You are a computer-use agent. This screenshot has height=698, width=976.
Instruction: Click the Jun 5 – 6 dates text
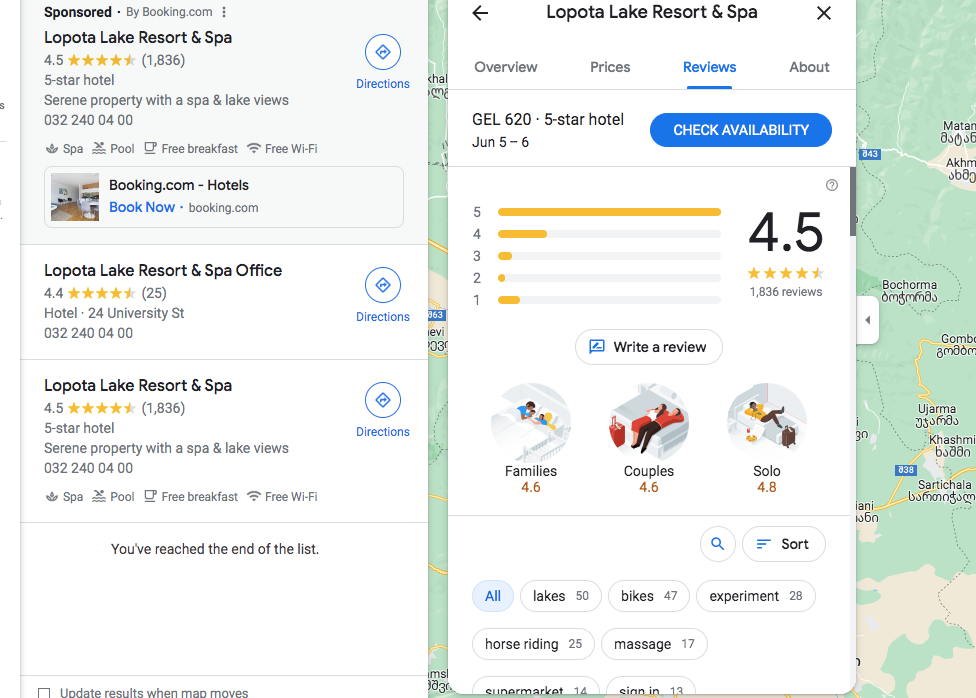pos(500,143)
